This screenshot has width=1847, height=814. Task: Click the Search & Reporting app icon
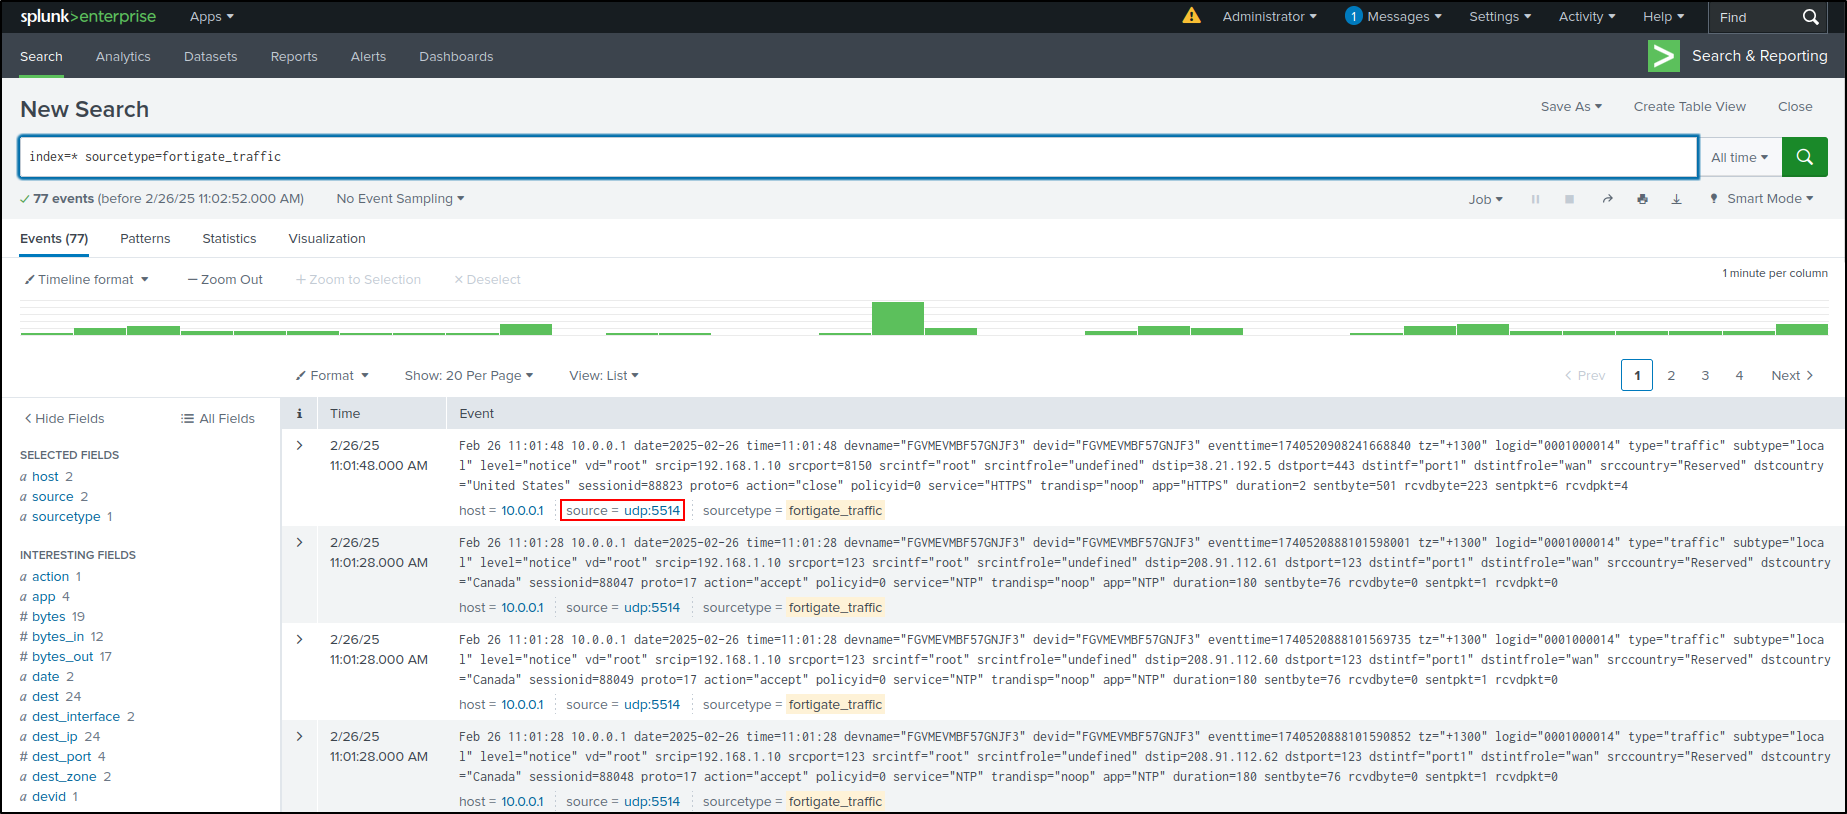tap(1663, 56)
